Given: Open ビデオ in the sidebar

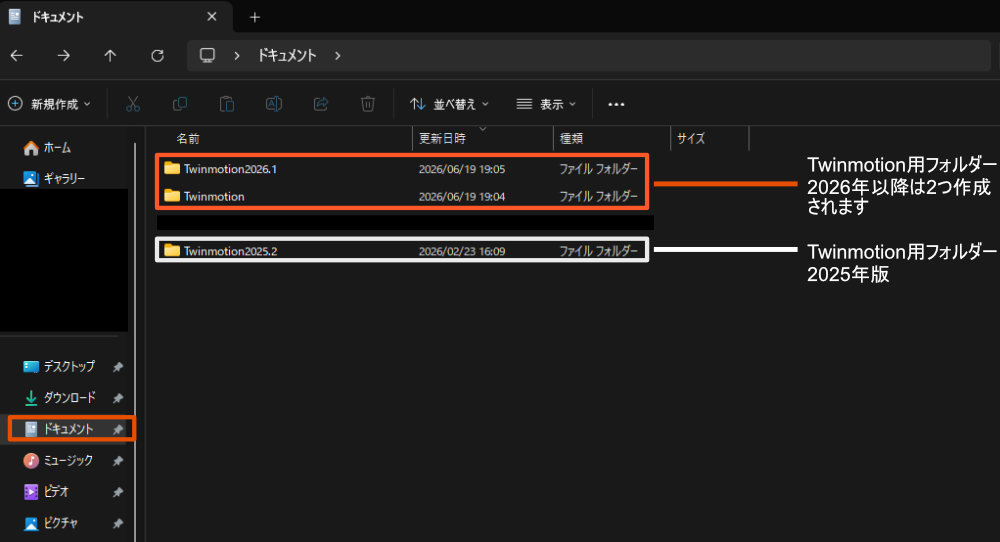Looking at the screenshot, I should point(46,492).
